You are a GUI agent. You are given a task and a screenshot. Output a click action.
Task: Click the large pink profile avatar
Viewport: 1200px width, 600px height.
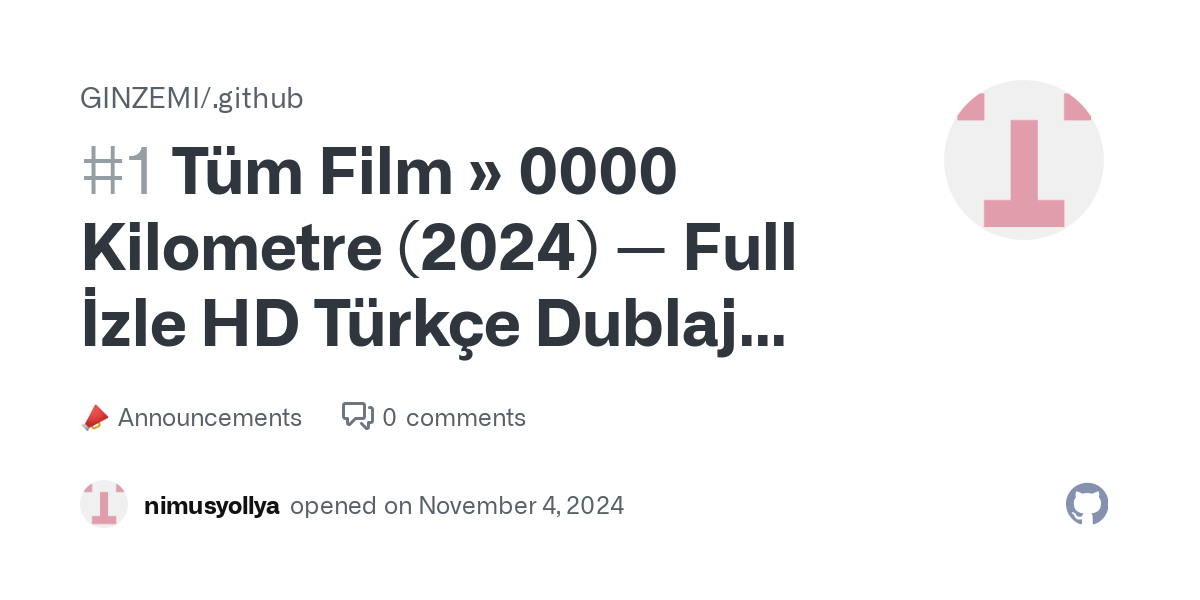coord(1023,160)
